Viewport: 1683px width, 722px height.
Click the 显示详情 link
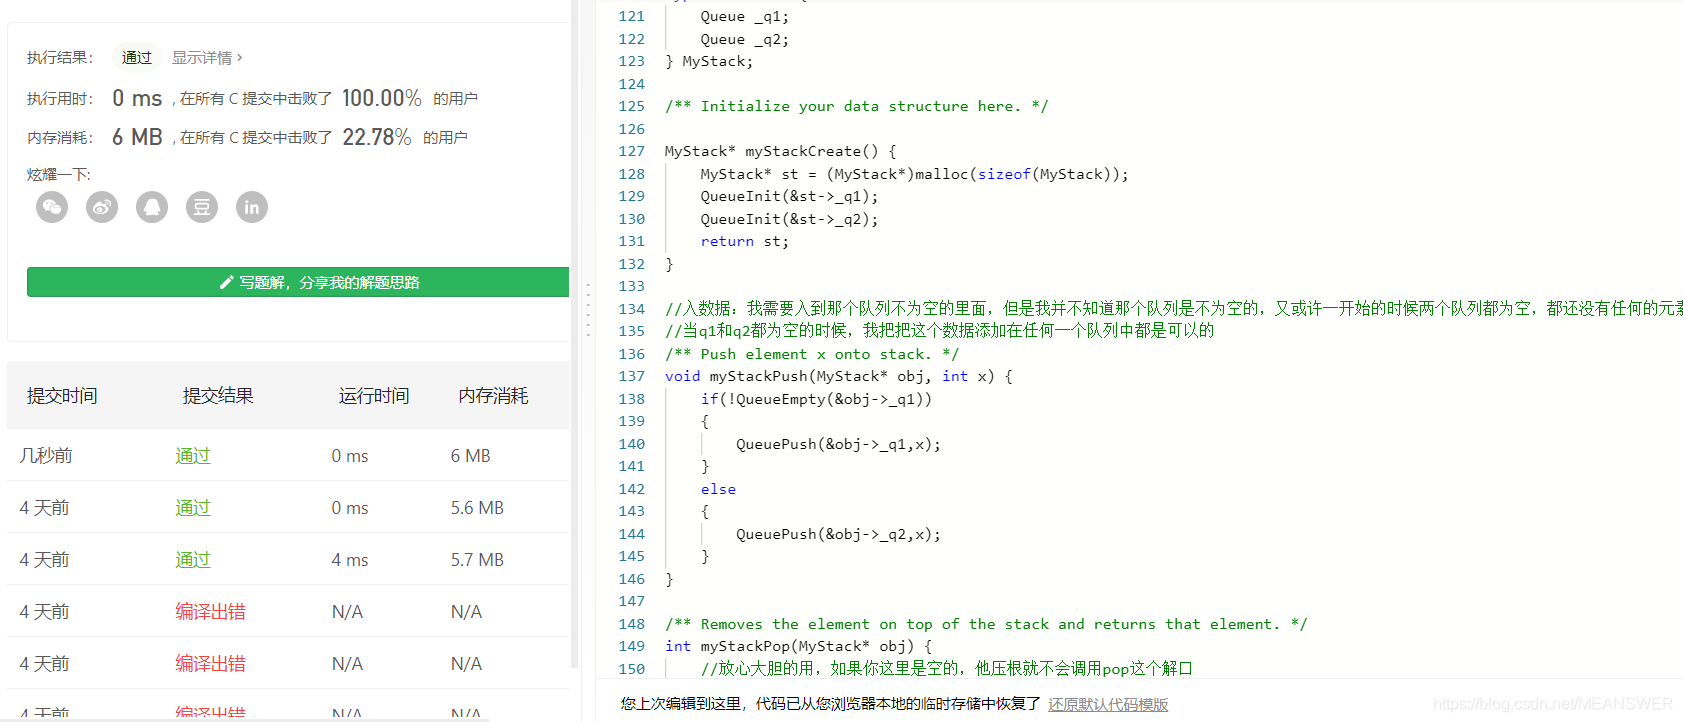pyautogui.click(x=202, y=58)
